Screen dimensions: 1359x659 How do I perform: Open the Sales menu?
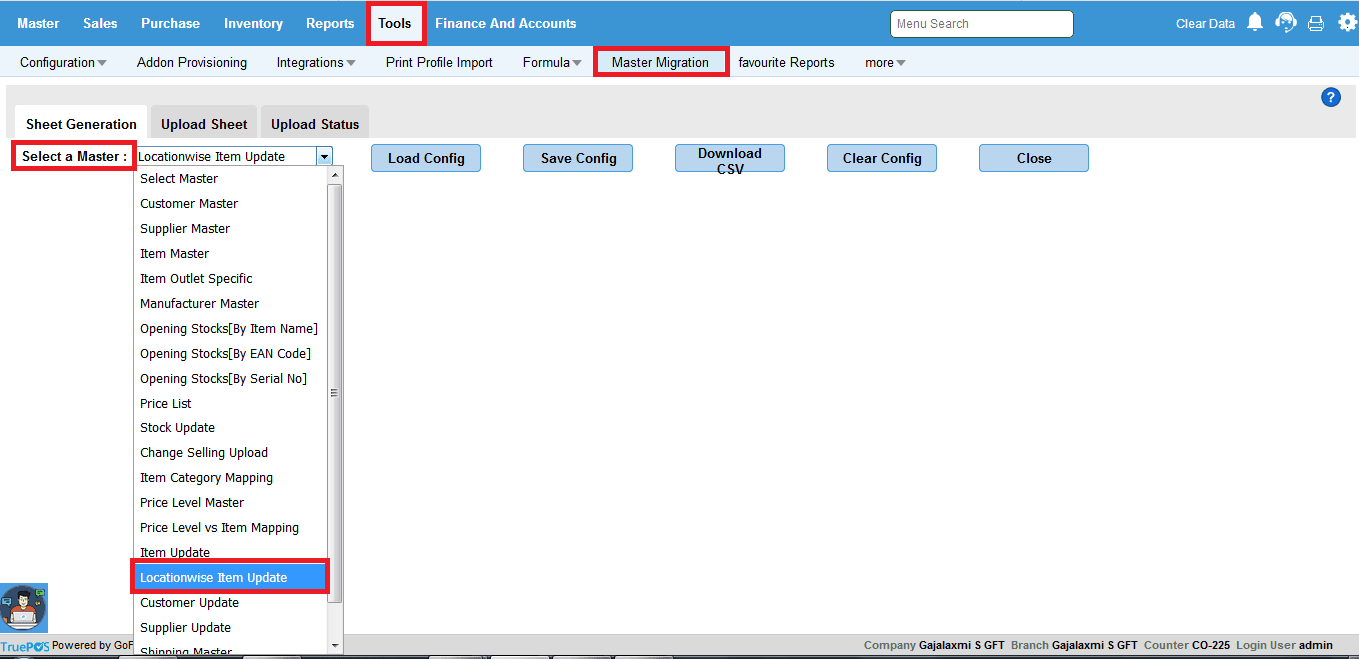(x=100, y=23)
